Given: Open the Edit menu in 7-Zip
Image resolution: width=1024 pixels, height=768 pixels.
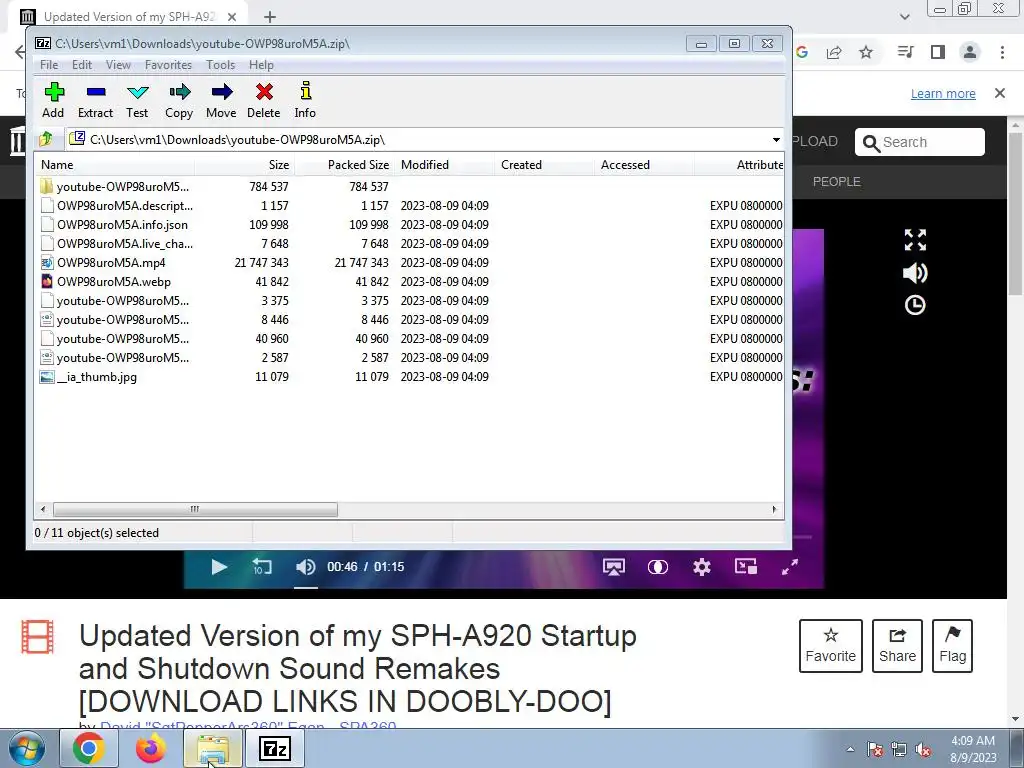Looking at the screenshot, I should tap(82, 65).
